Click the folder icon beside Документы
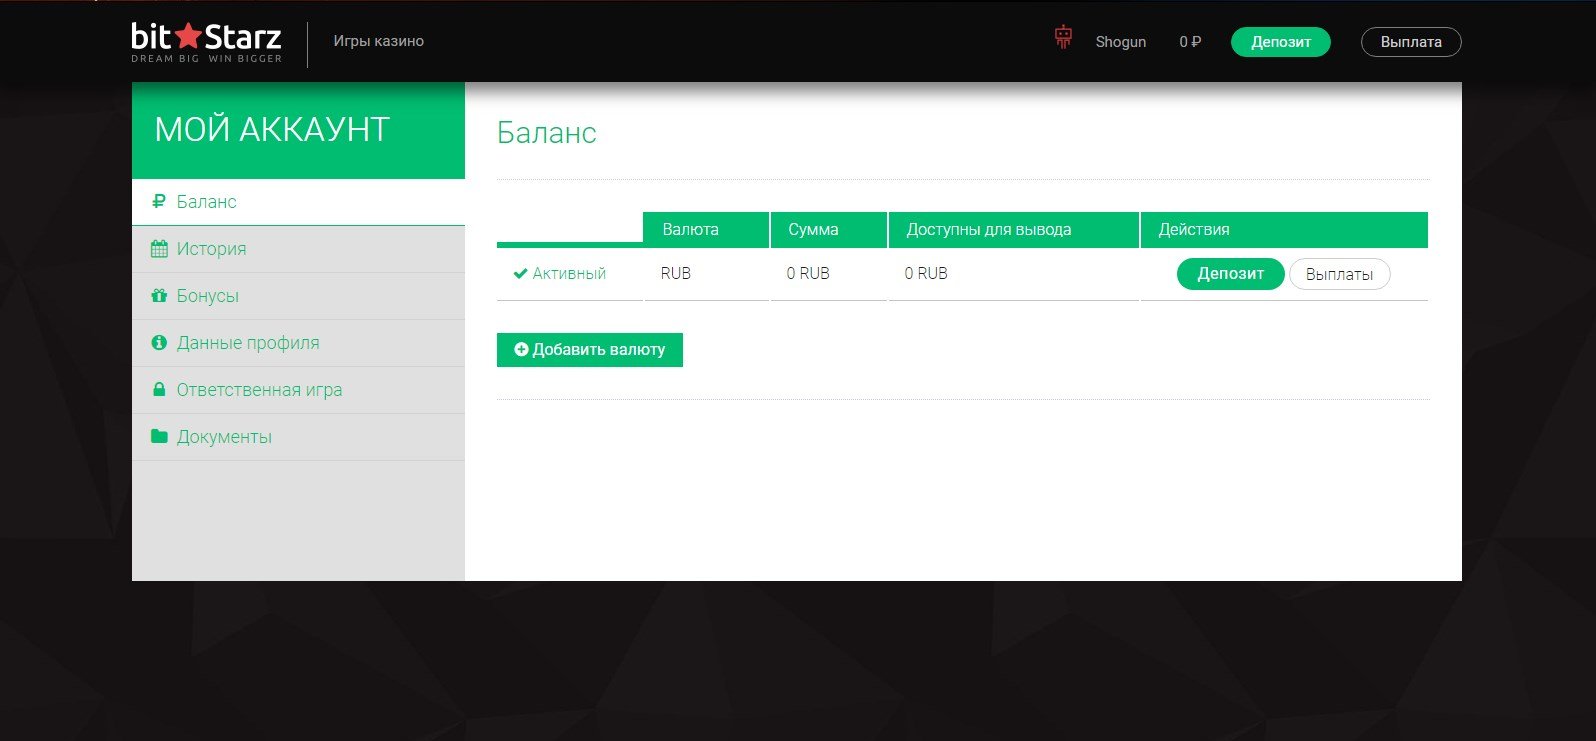 [159, 436]
